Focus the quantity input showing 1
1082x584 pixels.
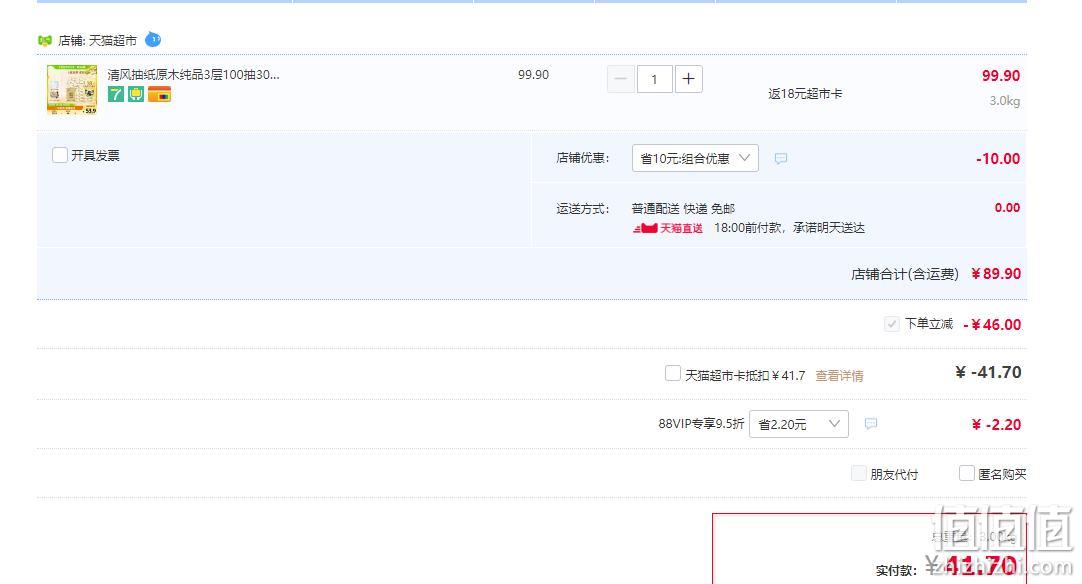654,79
